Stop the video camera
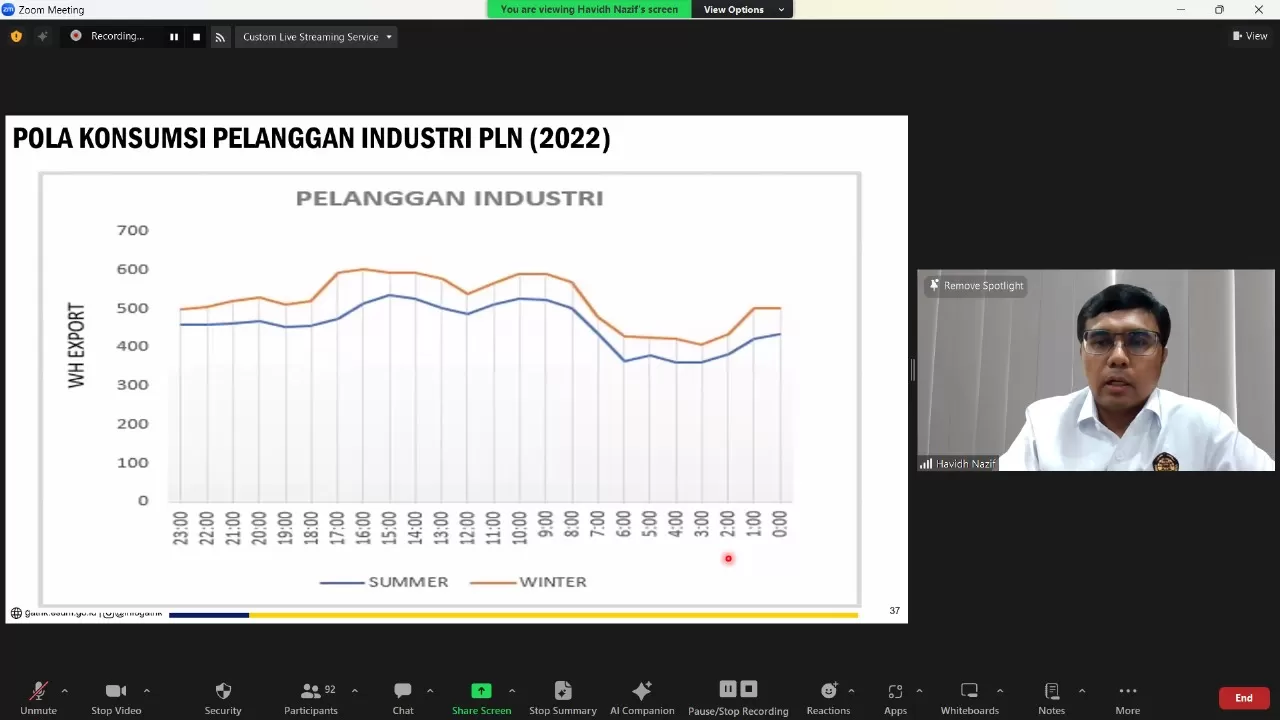The image size is (1280, 720). pos(115,697)
